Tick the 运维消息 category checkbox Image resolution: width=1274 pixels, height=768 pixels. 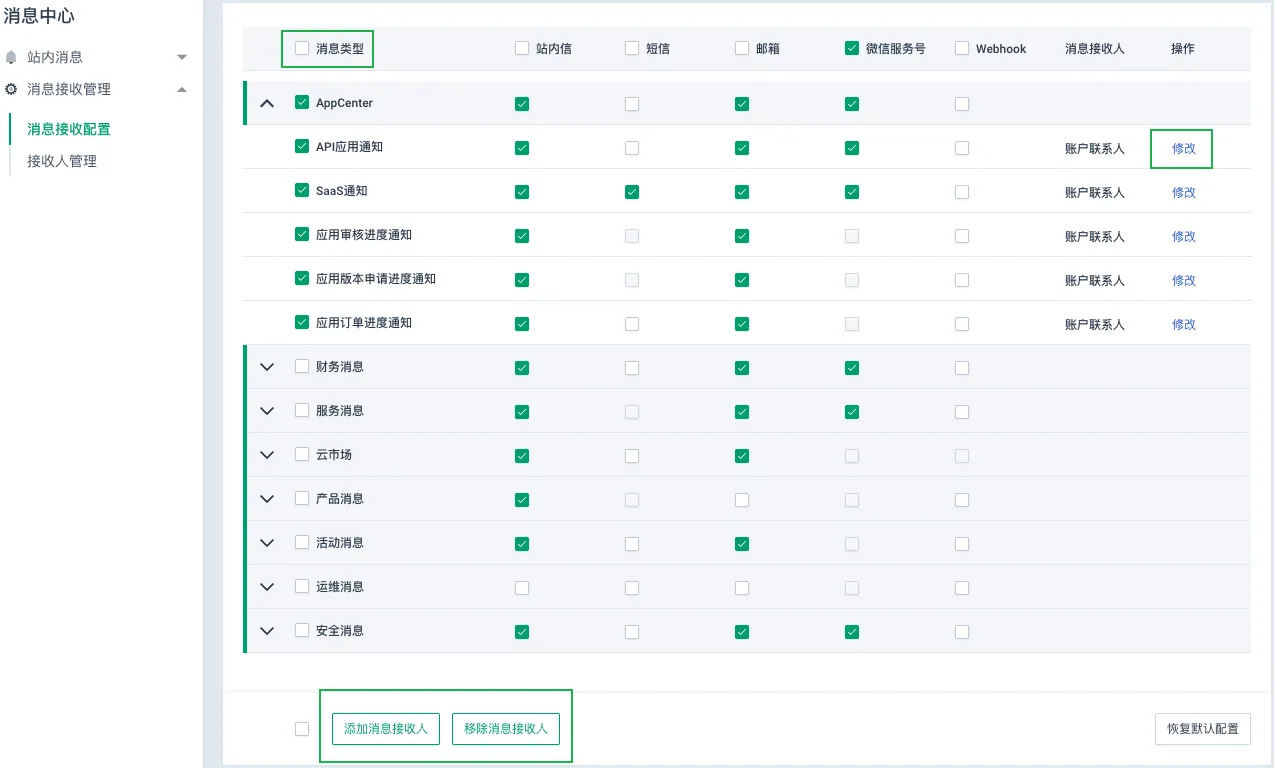pyautogui.click(x=302, y=587)
